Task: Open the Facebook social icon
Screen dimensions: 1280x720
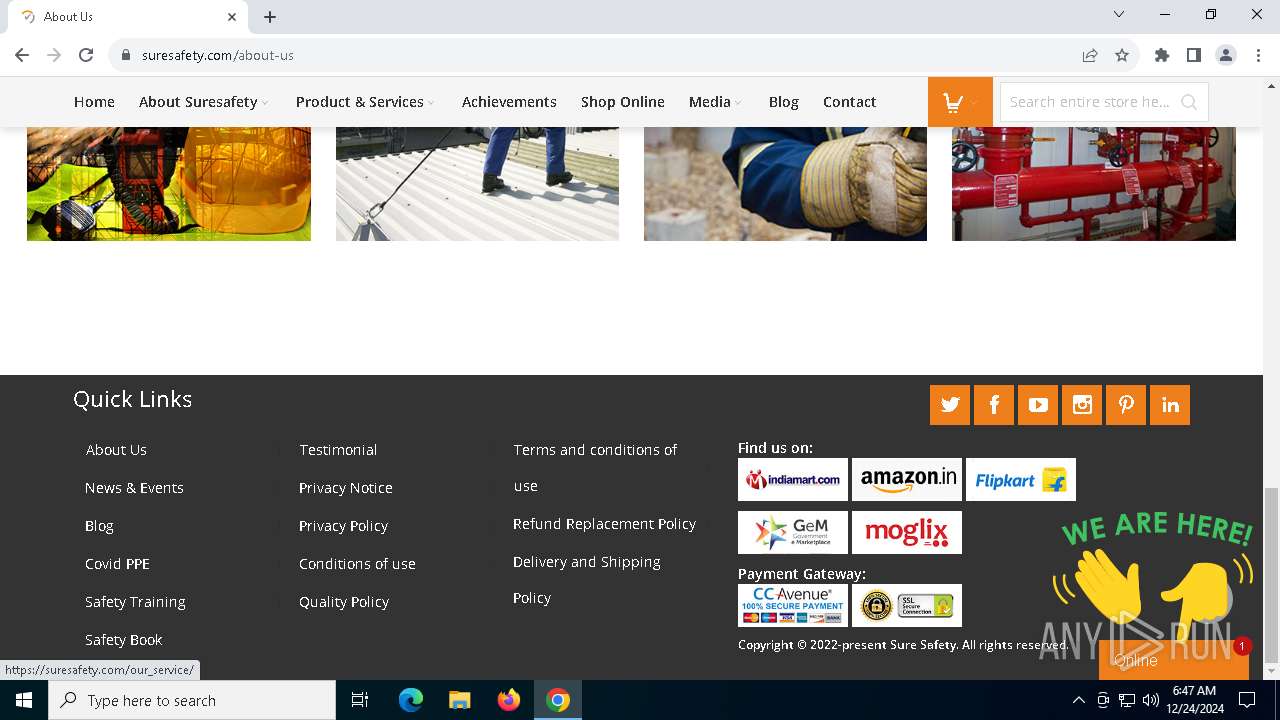Action: click(994, 405)
